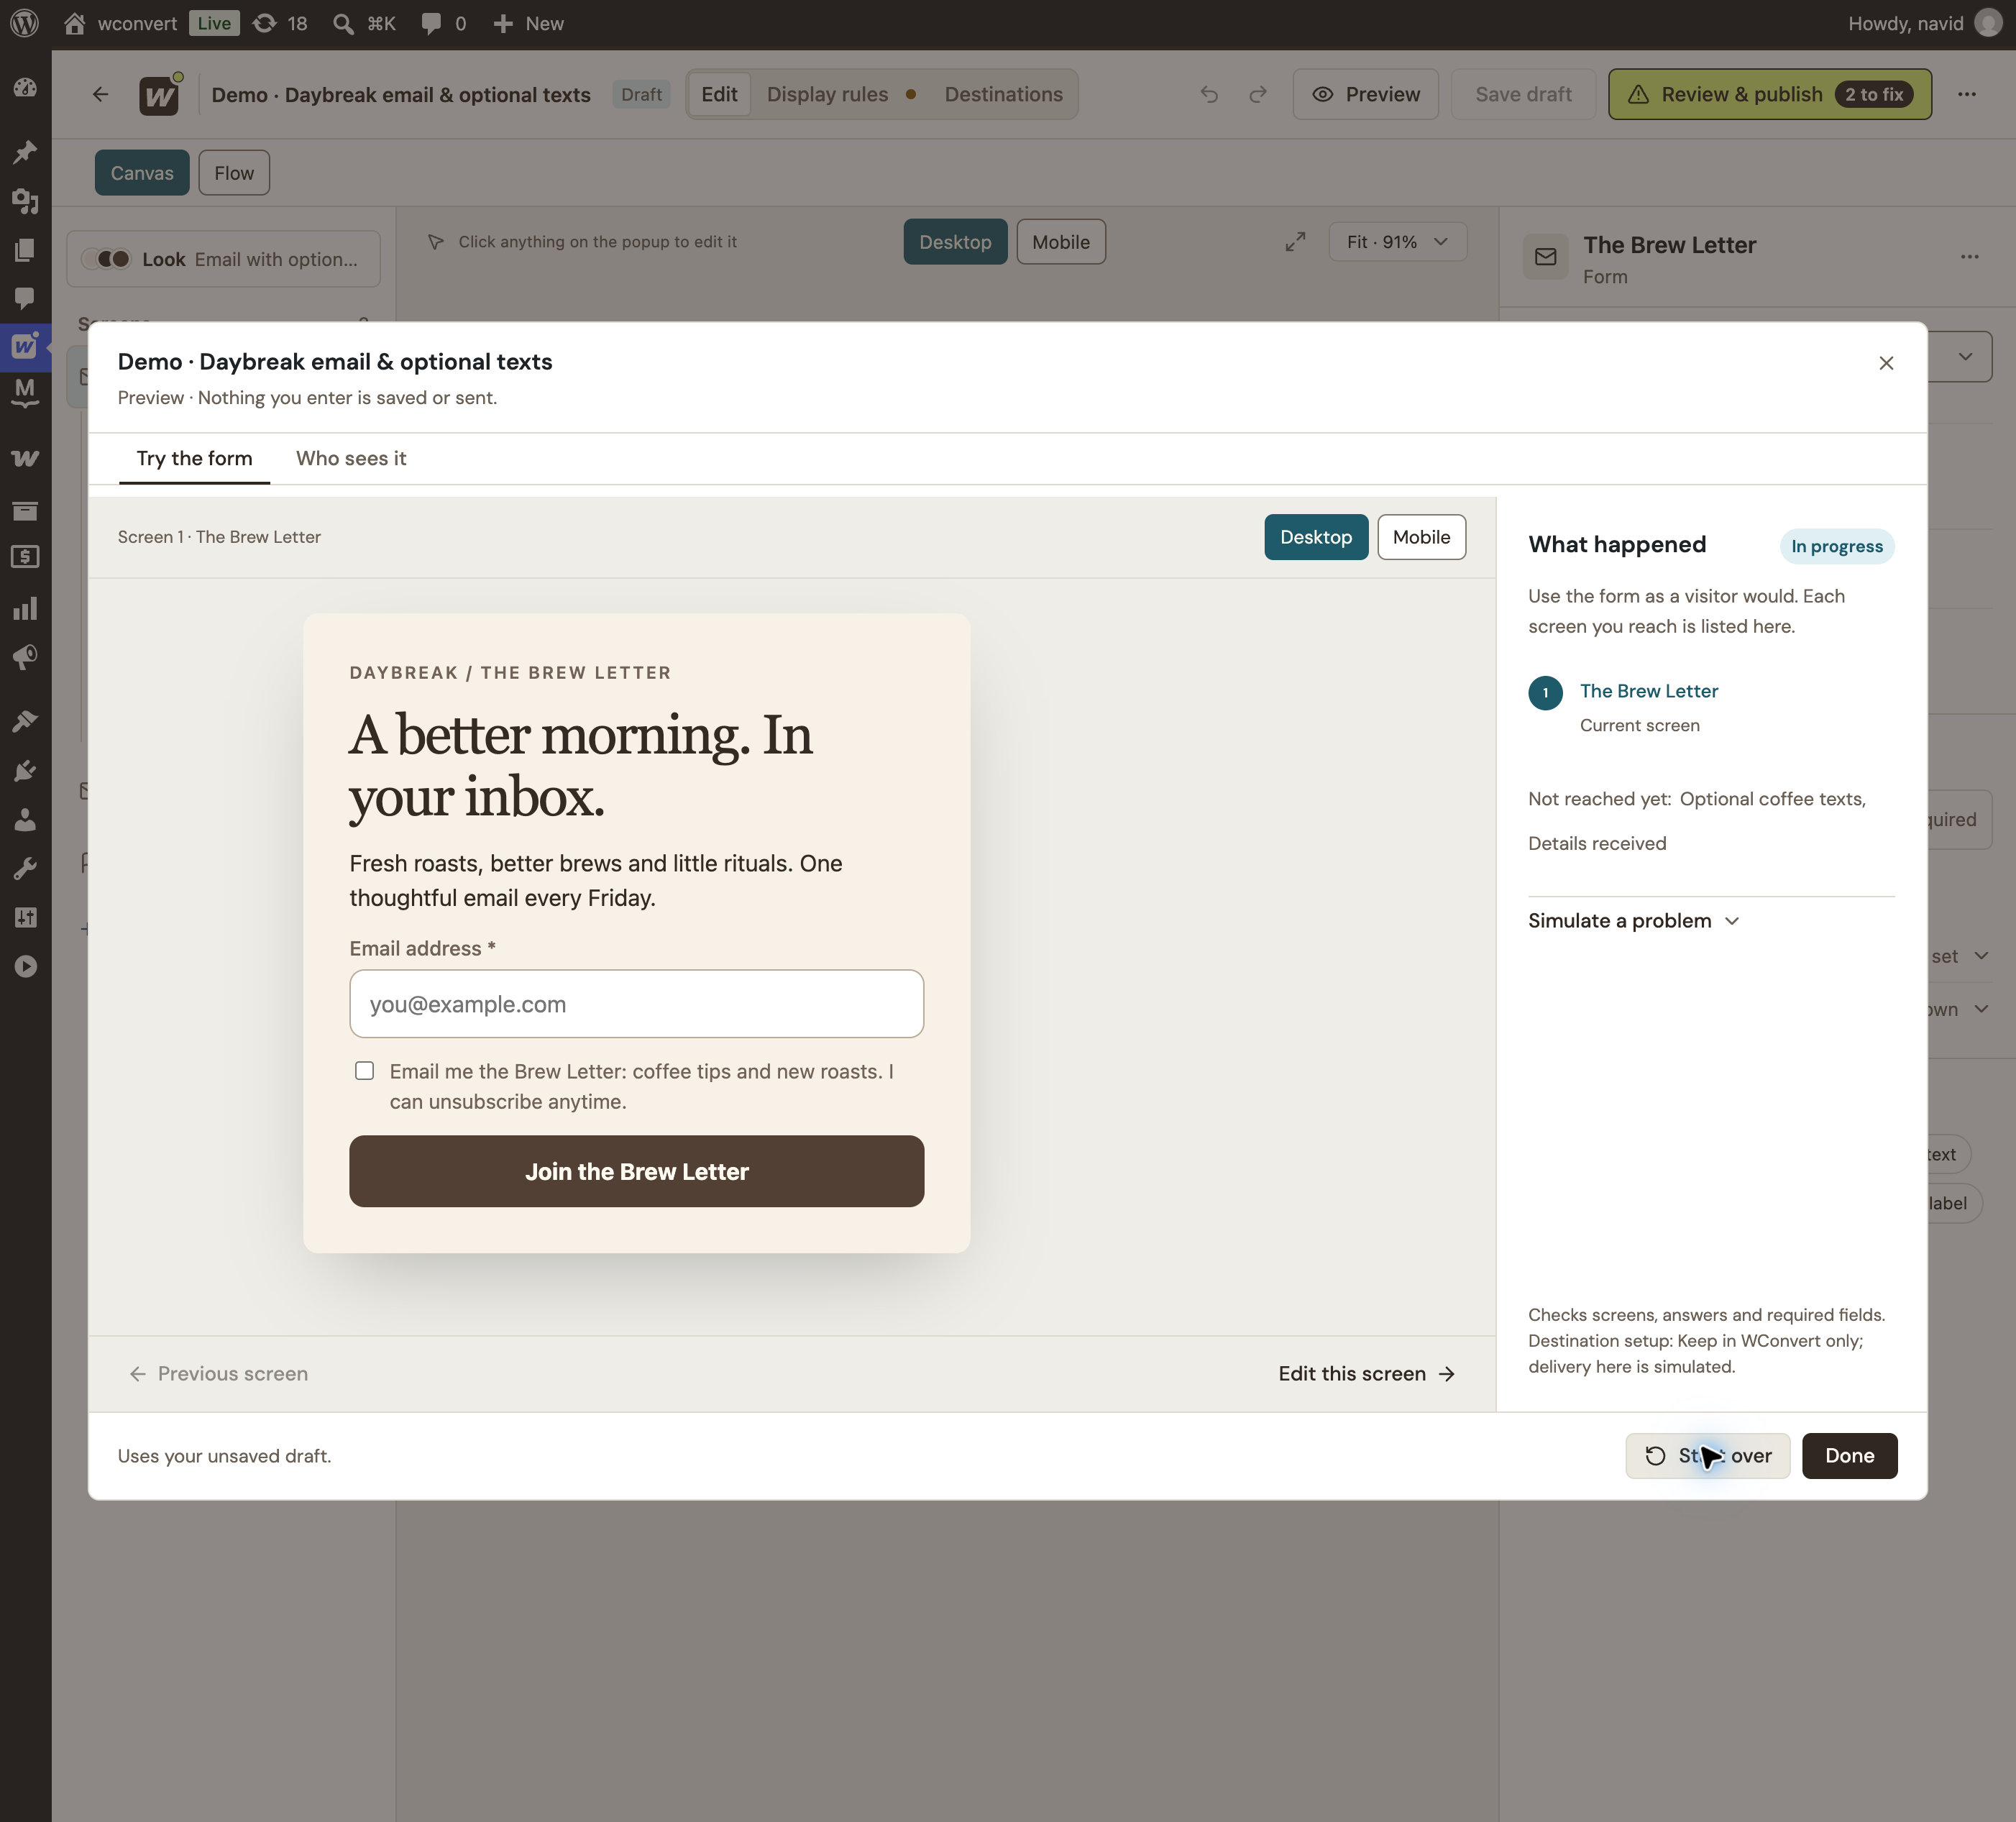This screenshot has height=1822, width=2016.
Task: Switch to the Flow view button
Action: click(234, 173)
